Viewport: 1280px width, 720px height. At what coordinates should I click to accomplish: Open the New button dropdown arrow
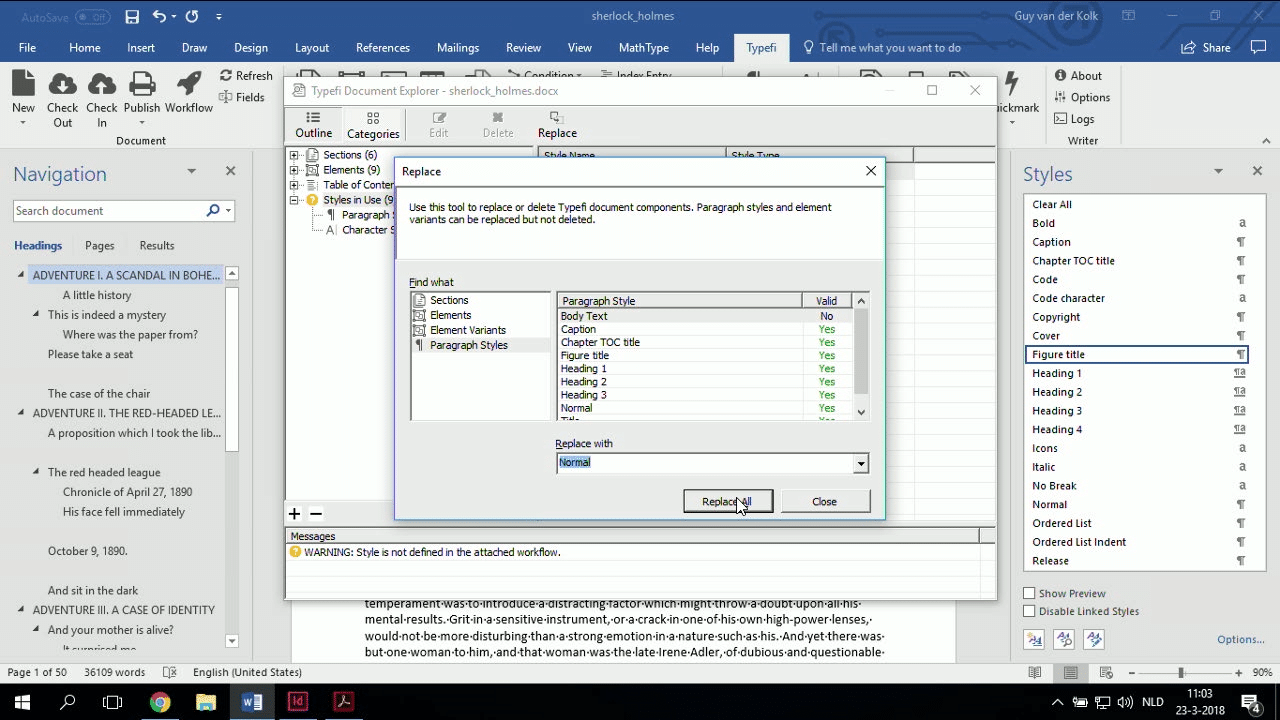click(23, 123)
